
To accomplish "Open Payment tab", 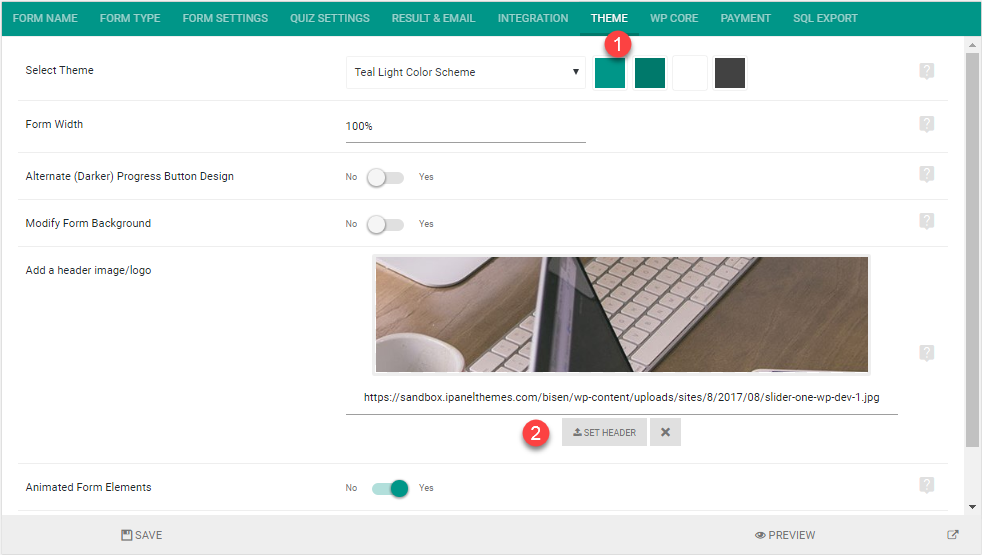I will point(745,18).
